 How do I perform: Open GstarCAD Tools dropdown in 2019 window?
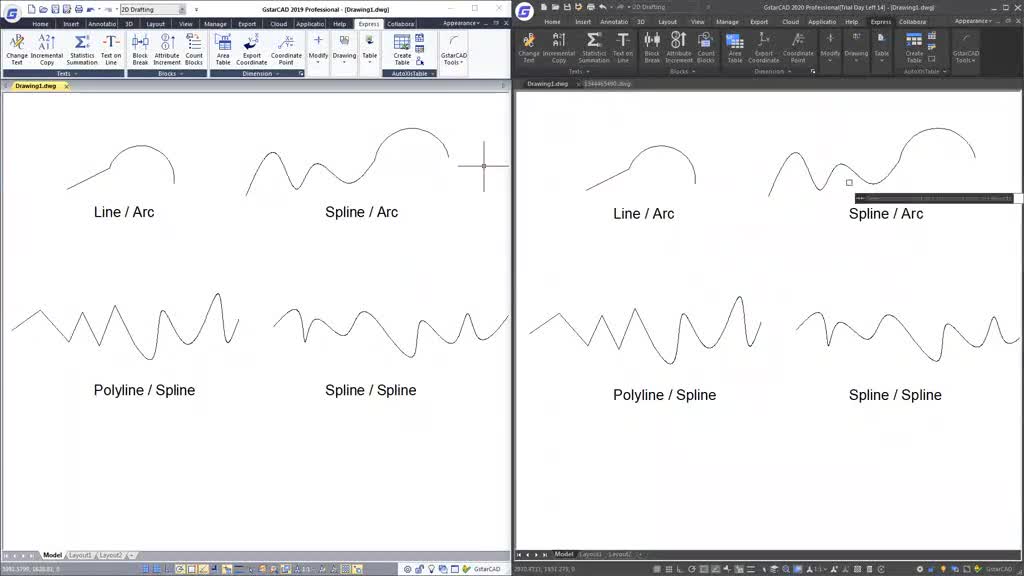pyautogui.click(x=454, y=50)
